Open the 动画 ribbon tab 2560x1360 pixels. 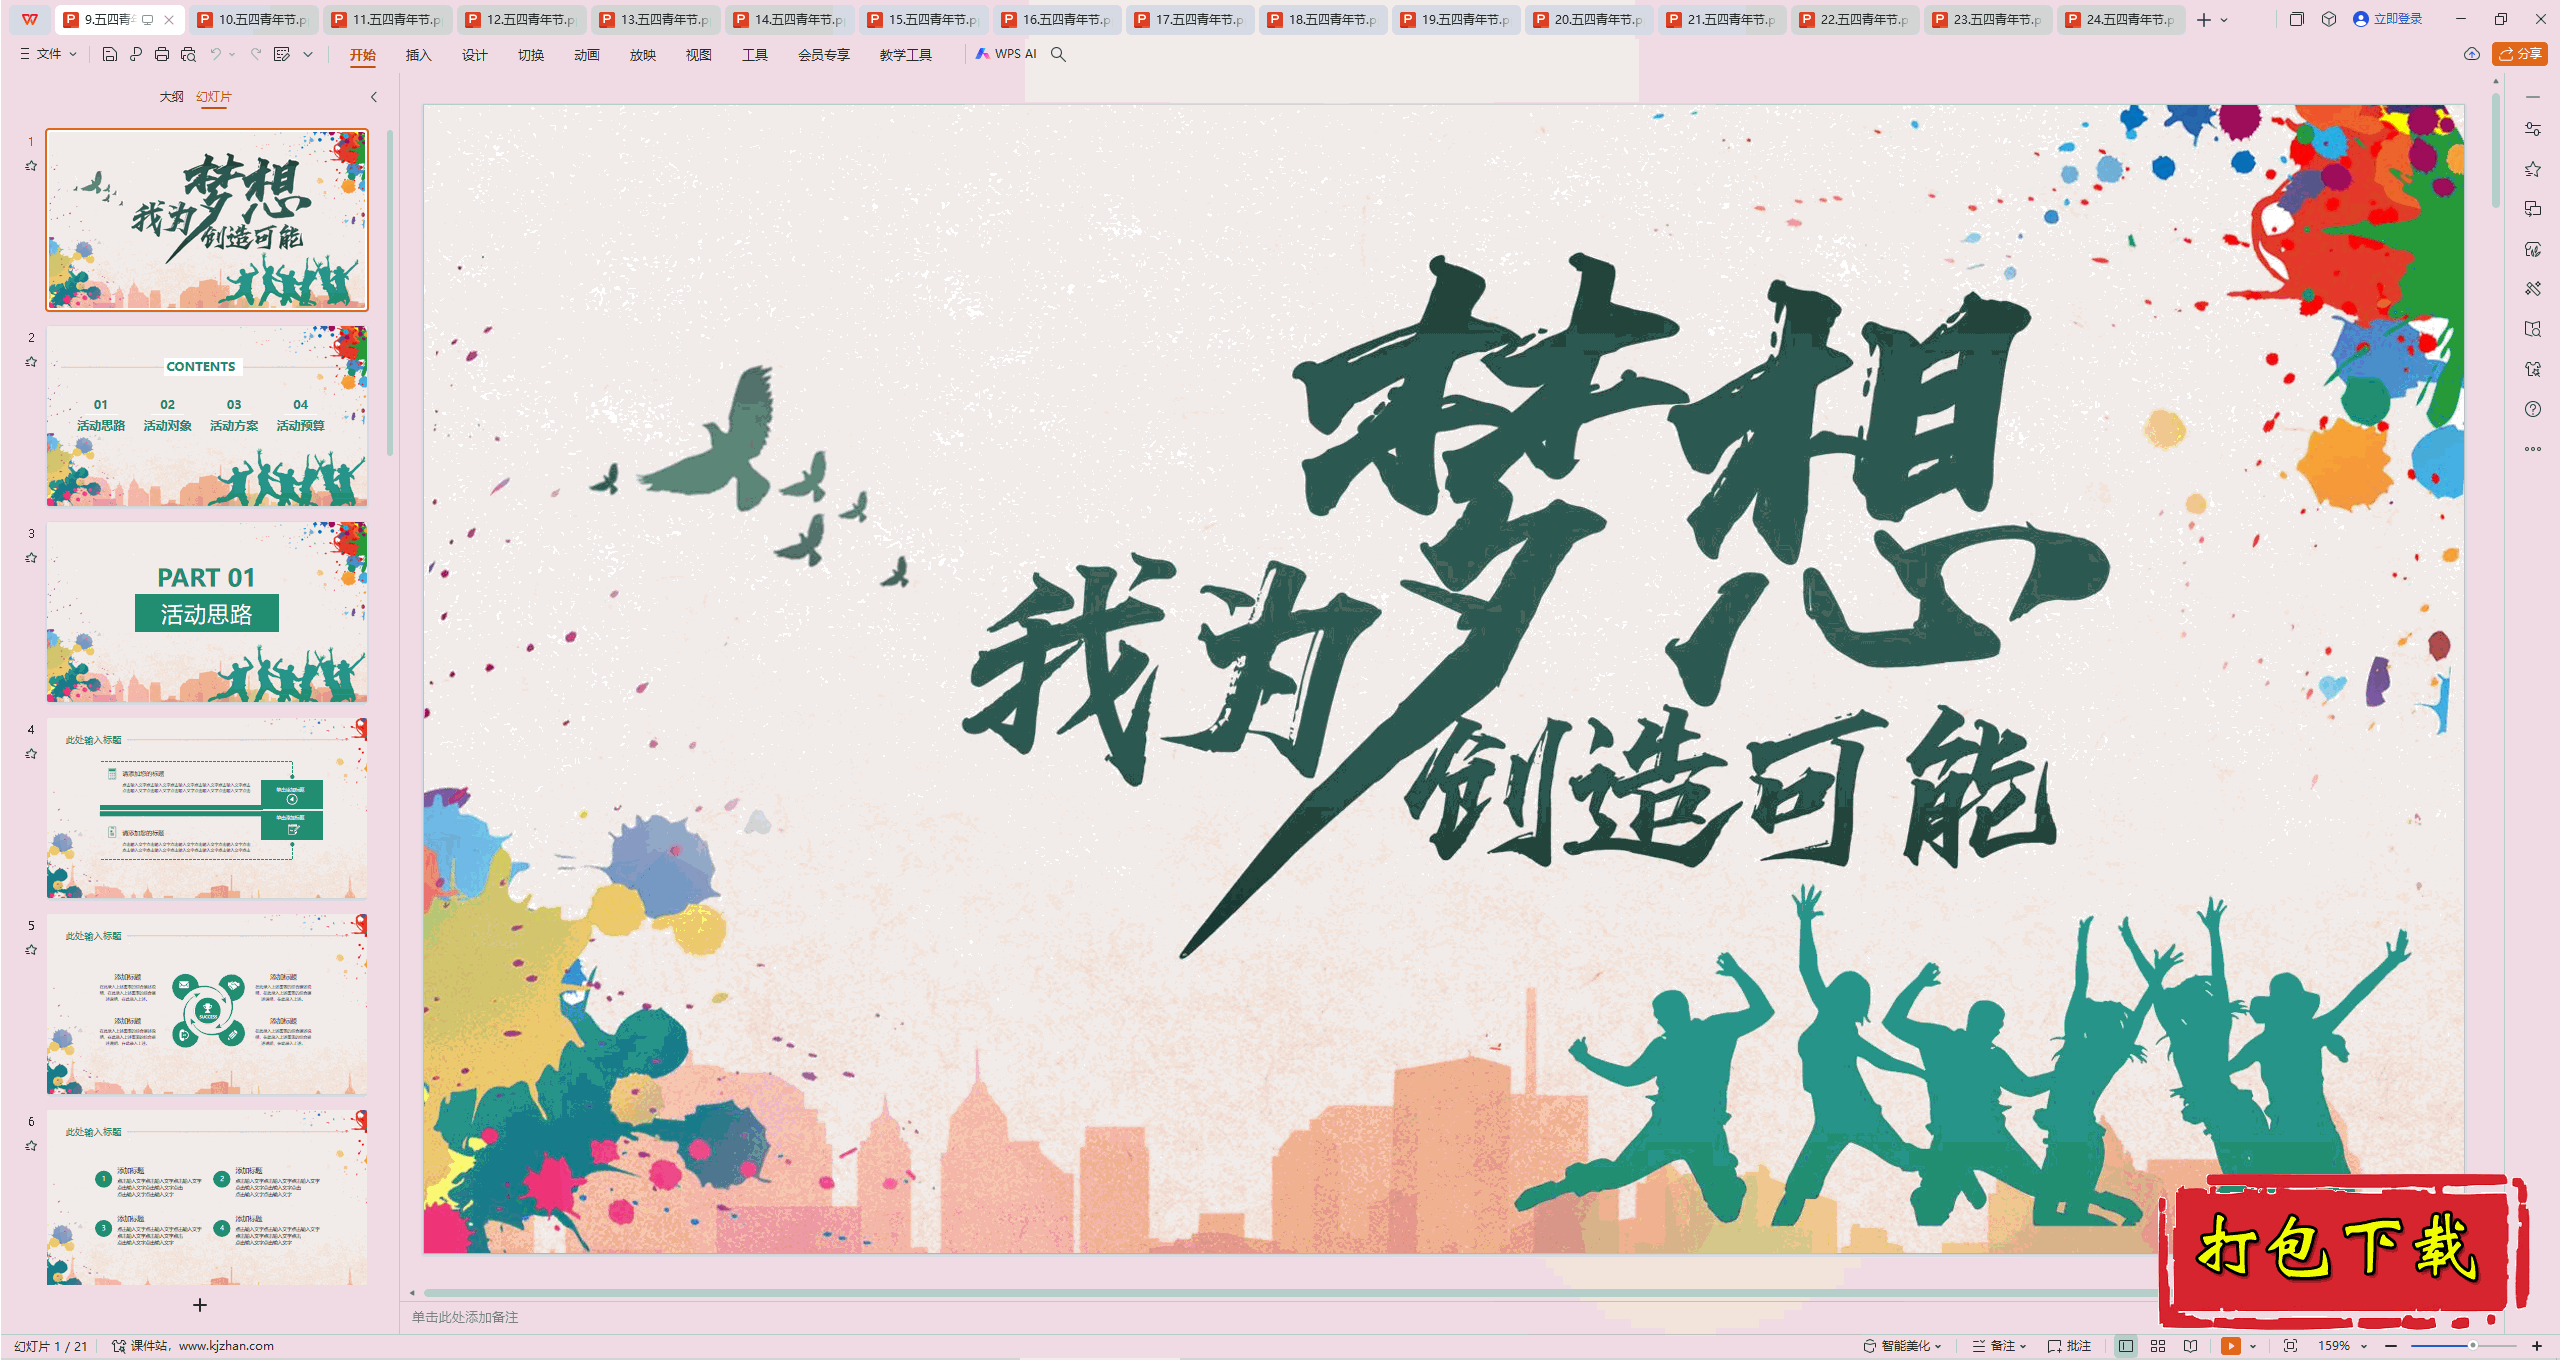click(586, 55)
